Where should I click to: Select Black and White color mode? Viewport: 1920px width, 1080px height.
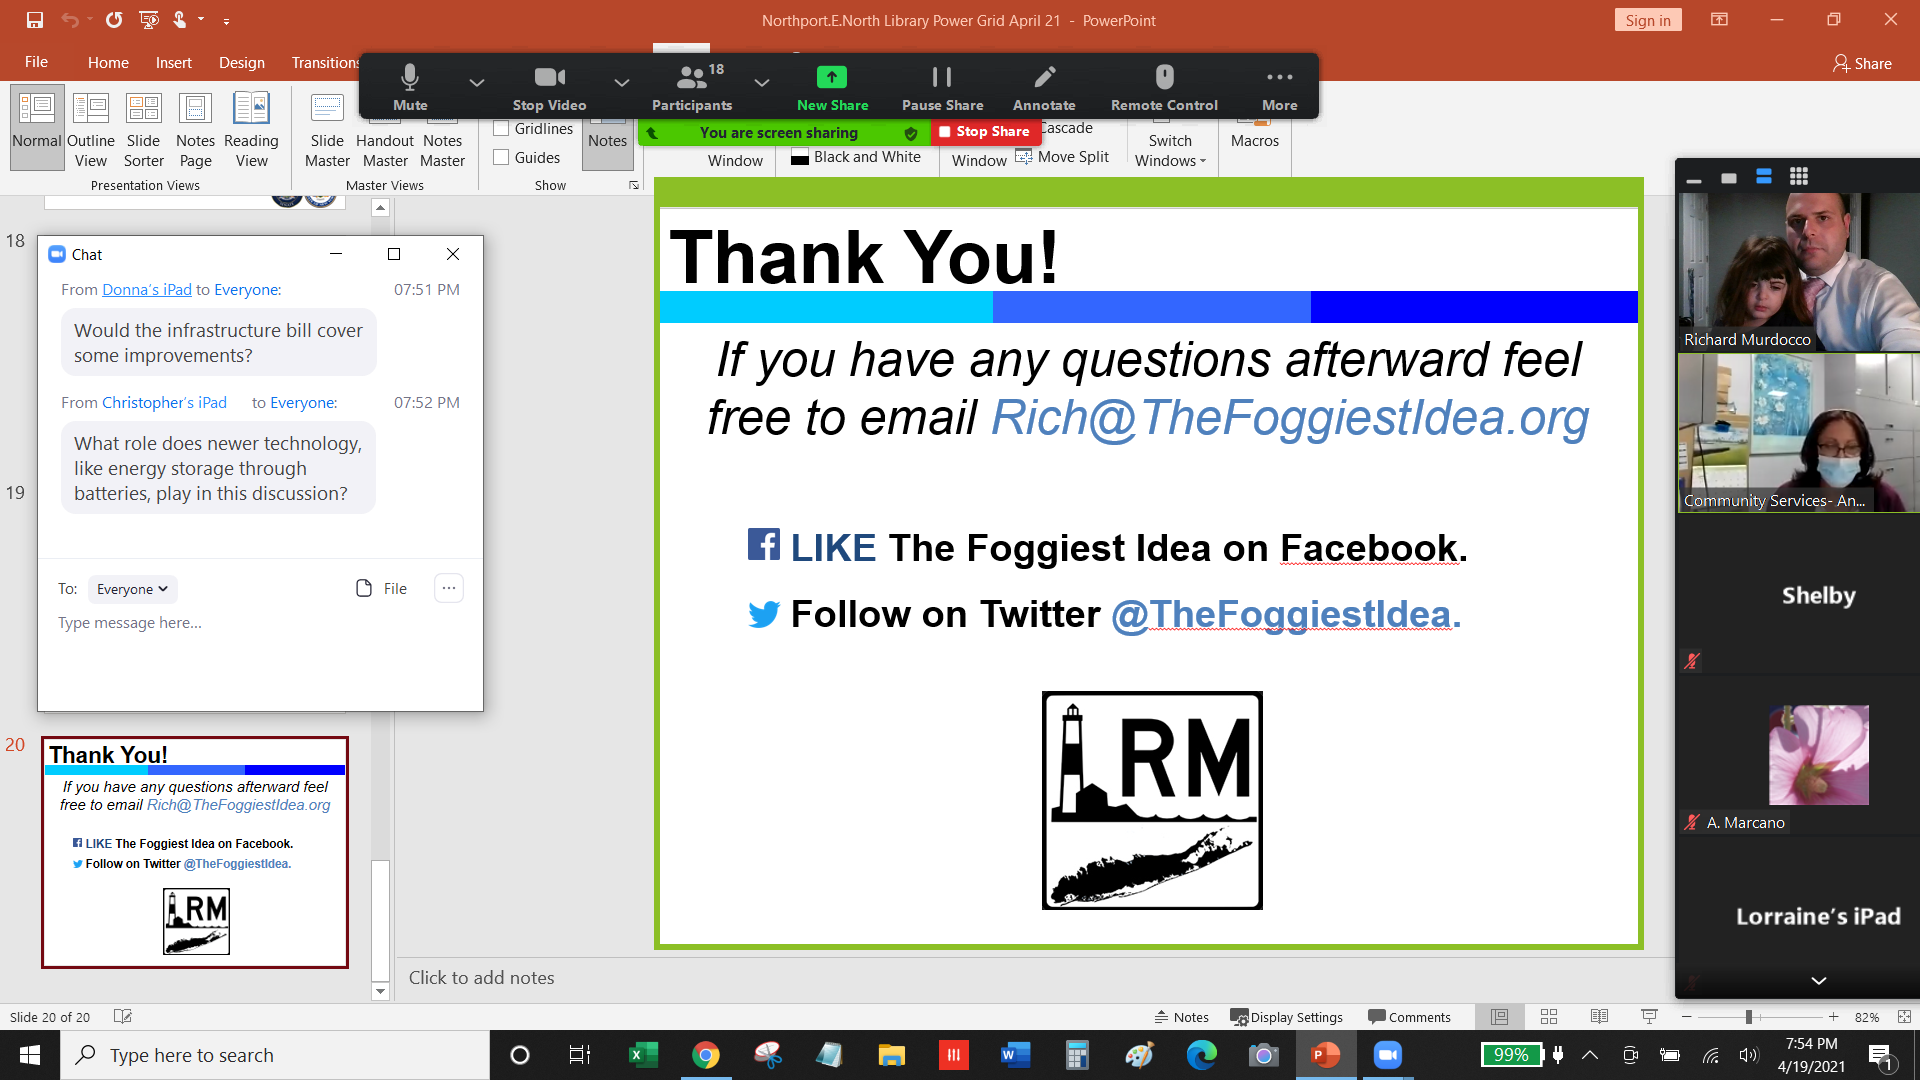pos(856,157)
